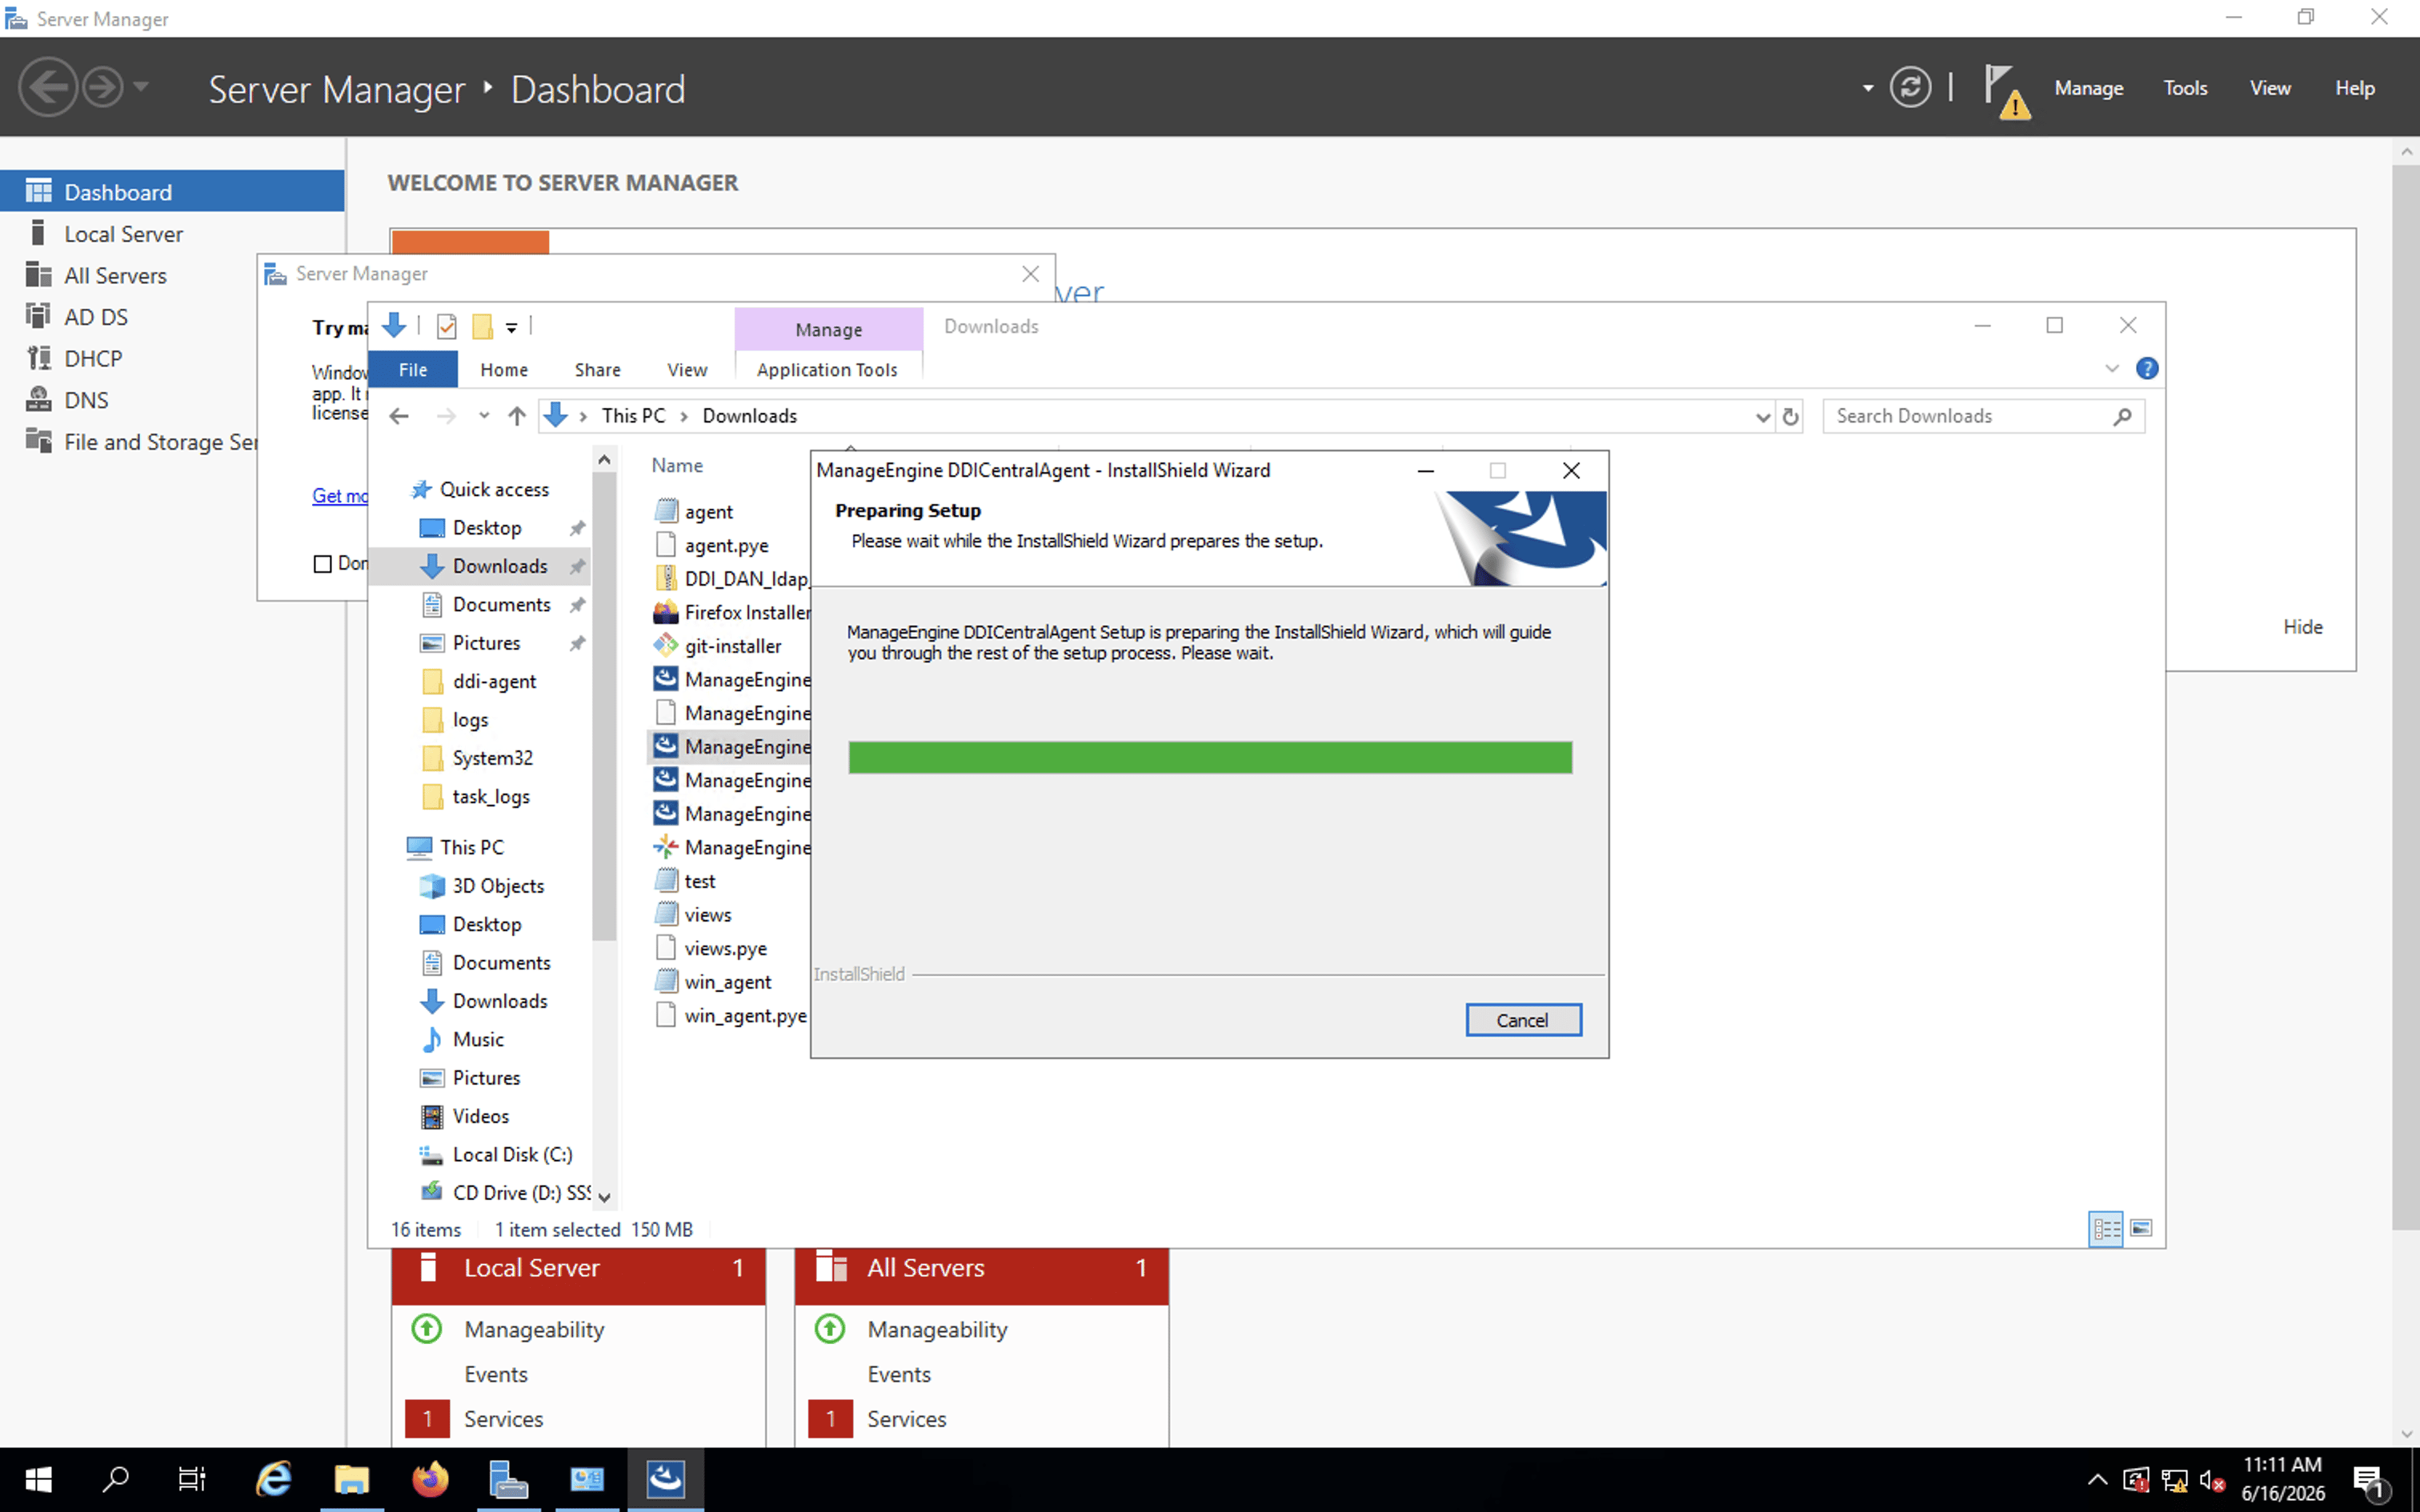2420x1512 pixels.
Task: Open Manageability under the All Servers tile
Action: [938, 1329]
